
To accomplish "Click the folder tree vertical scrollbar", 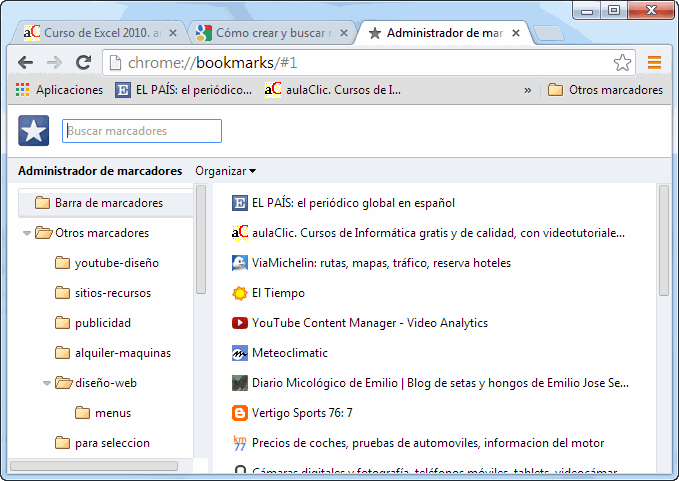I will [200, 239].
